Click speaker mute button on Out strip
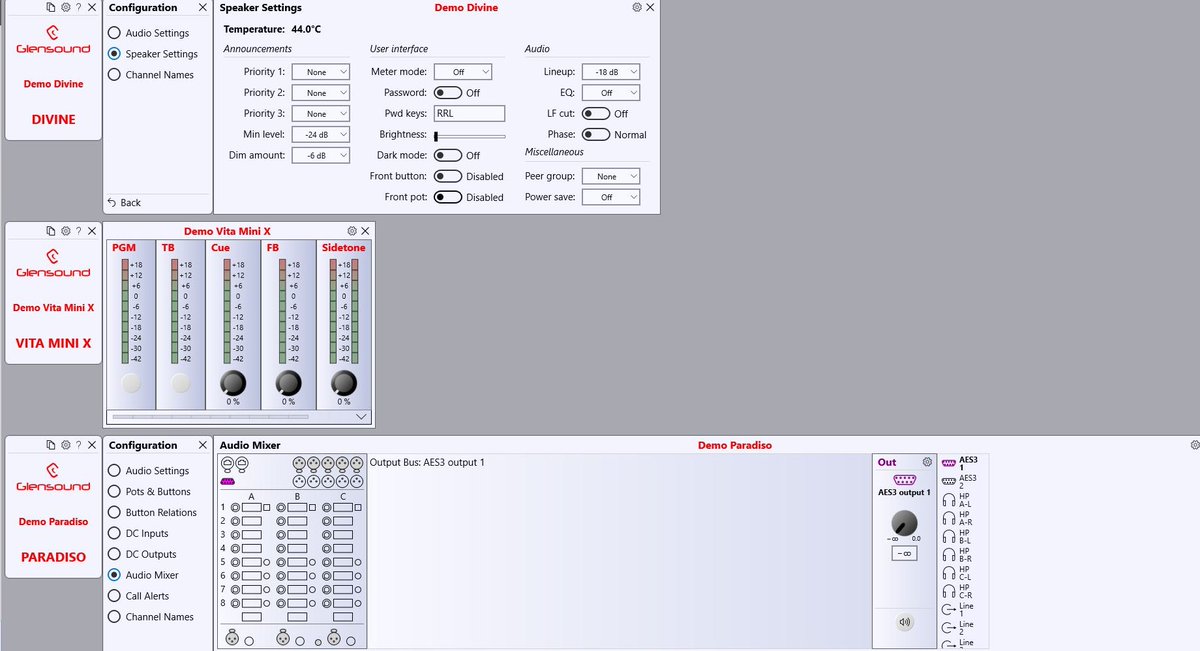Viewport: 1200px width, 651px height. point(905,622)
